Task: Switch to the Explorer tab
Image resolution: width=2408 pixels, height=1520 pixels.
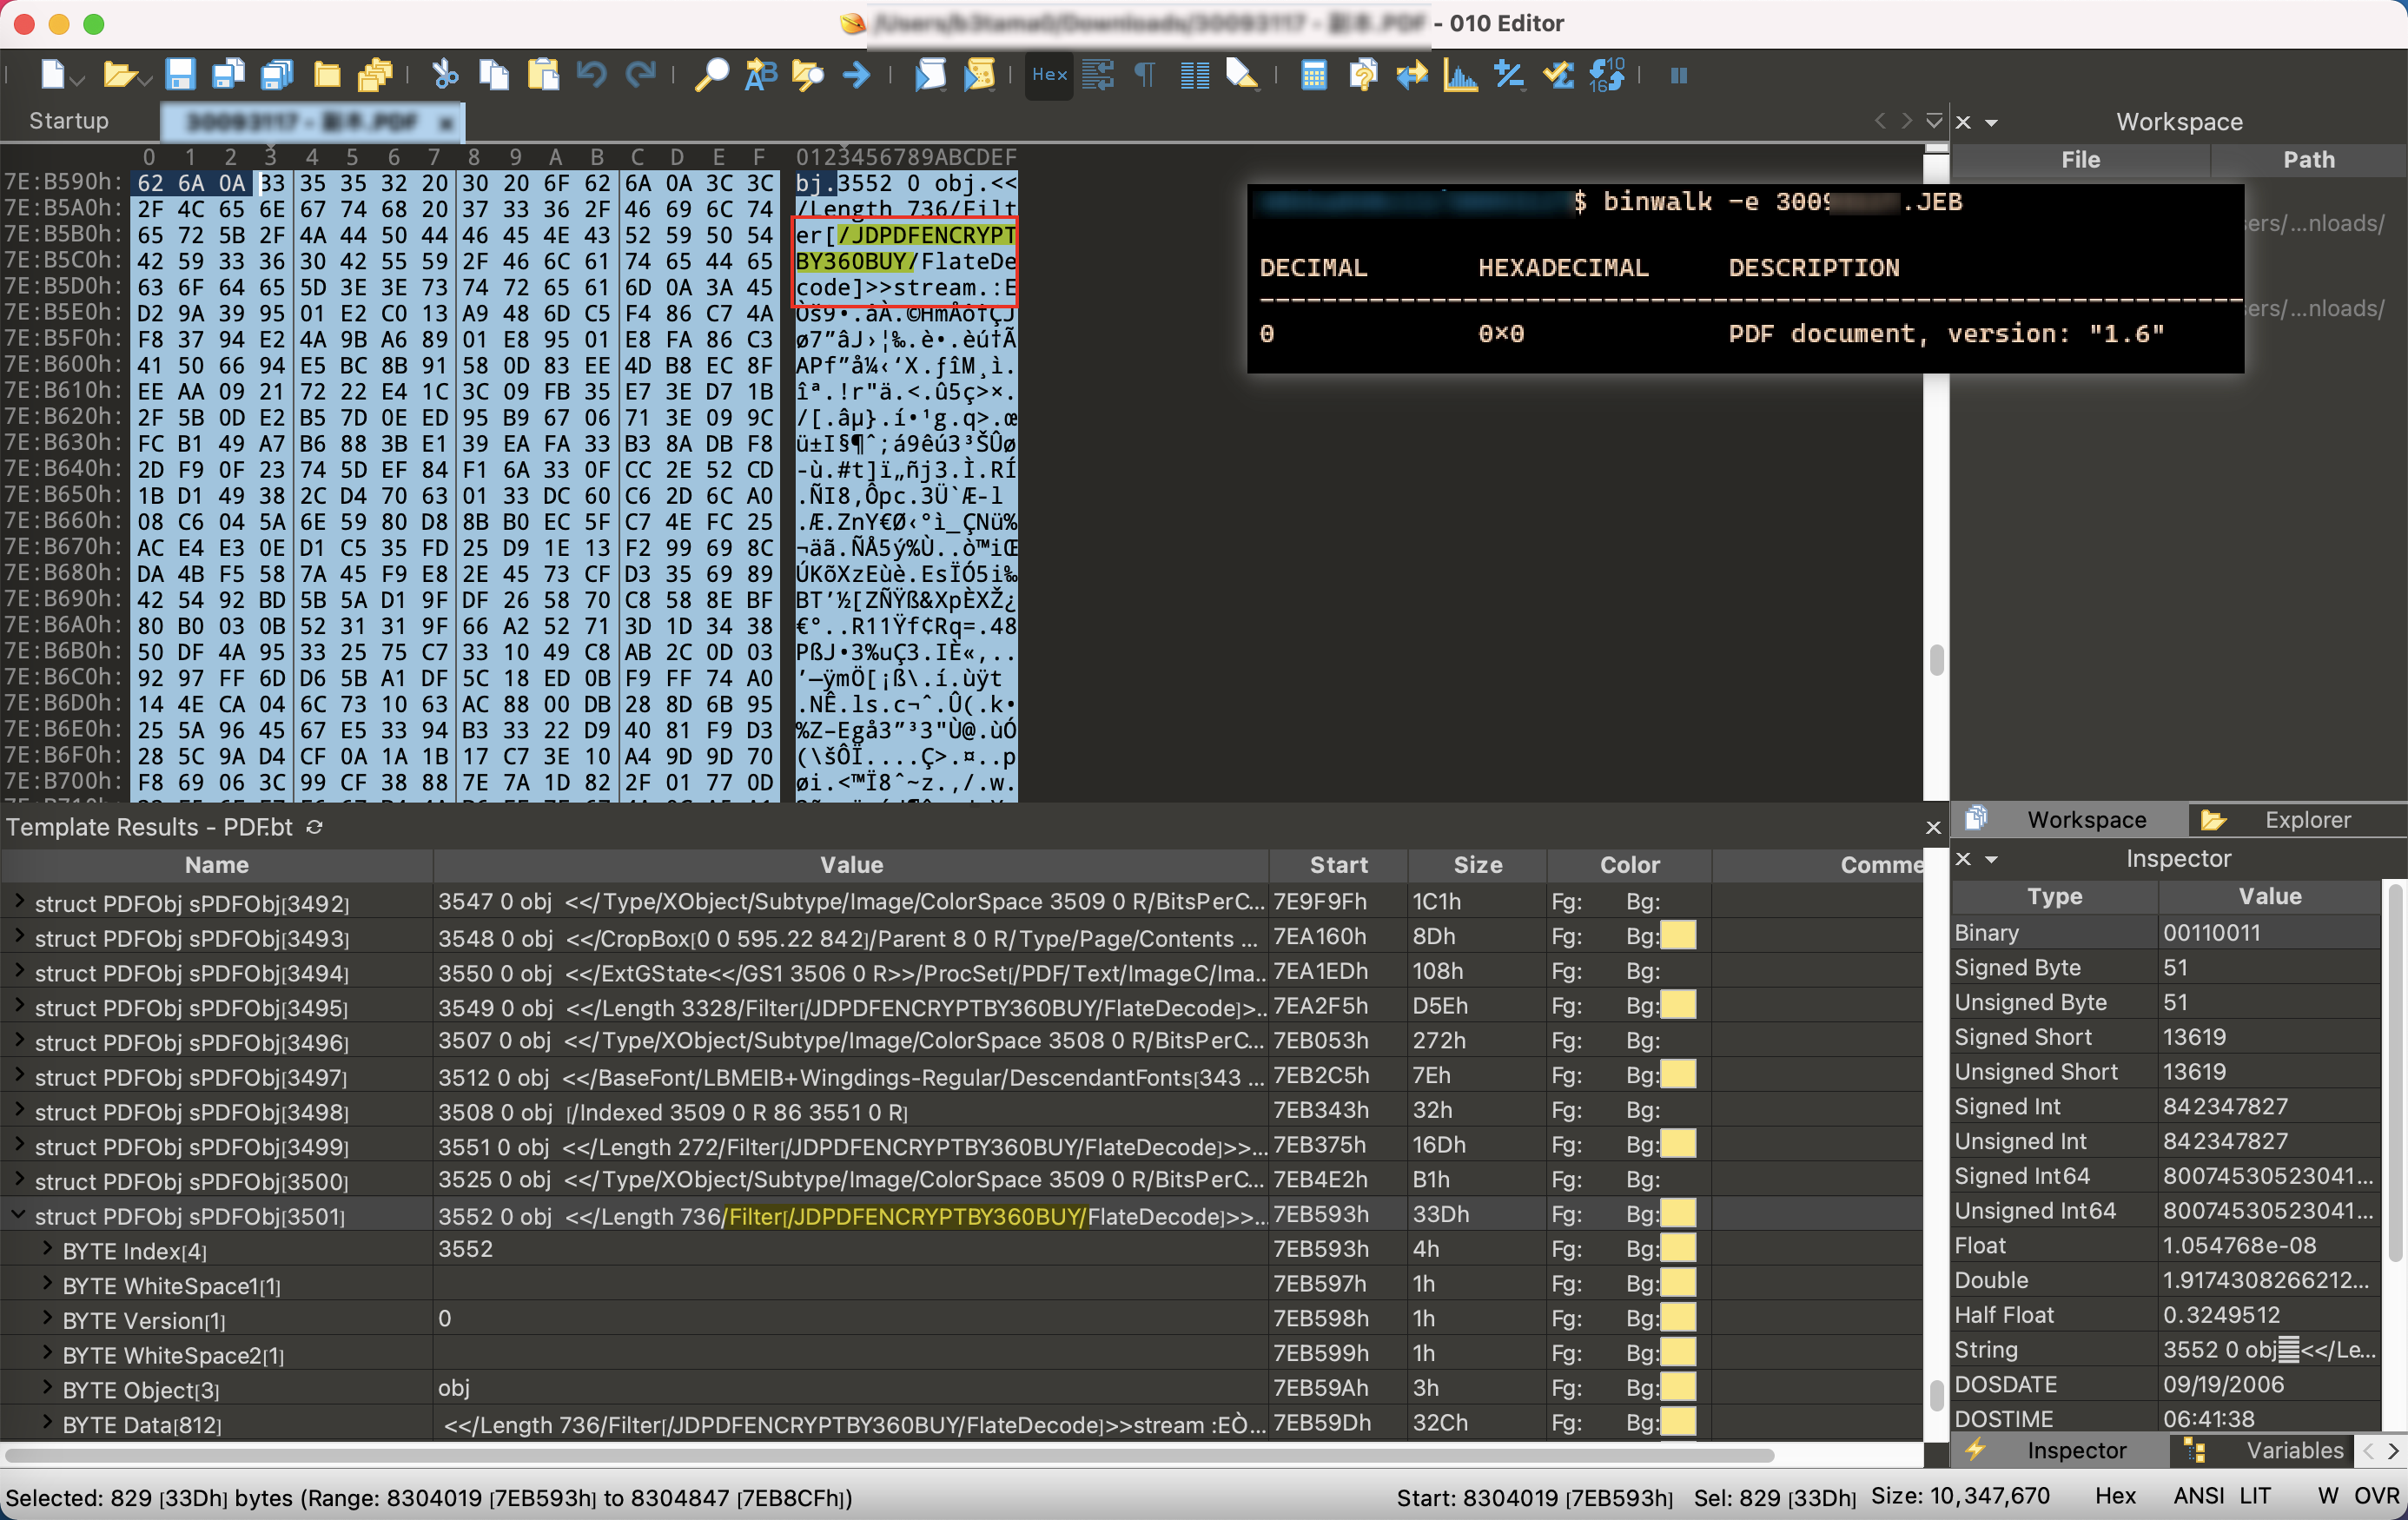Action: tap(2297, 820)
